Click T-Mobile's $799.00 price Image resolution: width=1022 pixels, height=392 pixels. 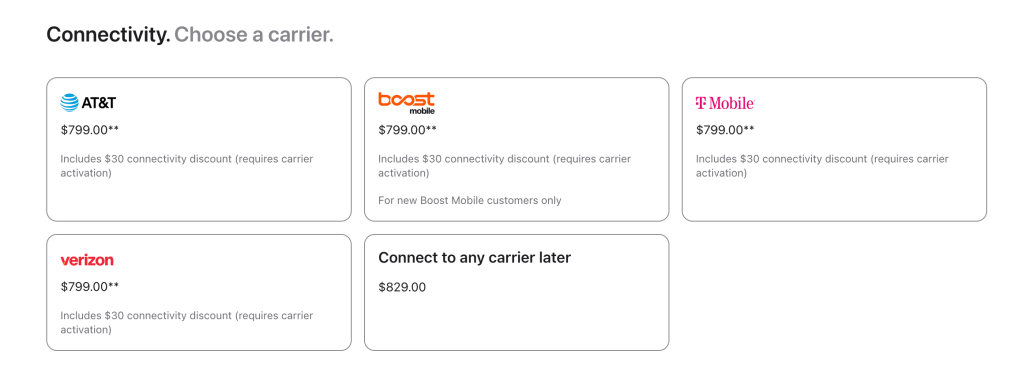pyautogui.click(x=725, y=130)
